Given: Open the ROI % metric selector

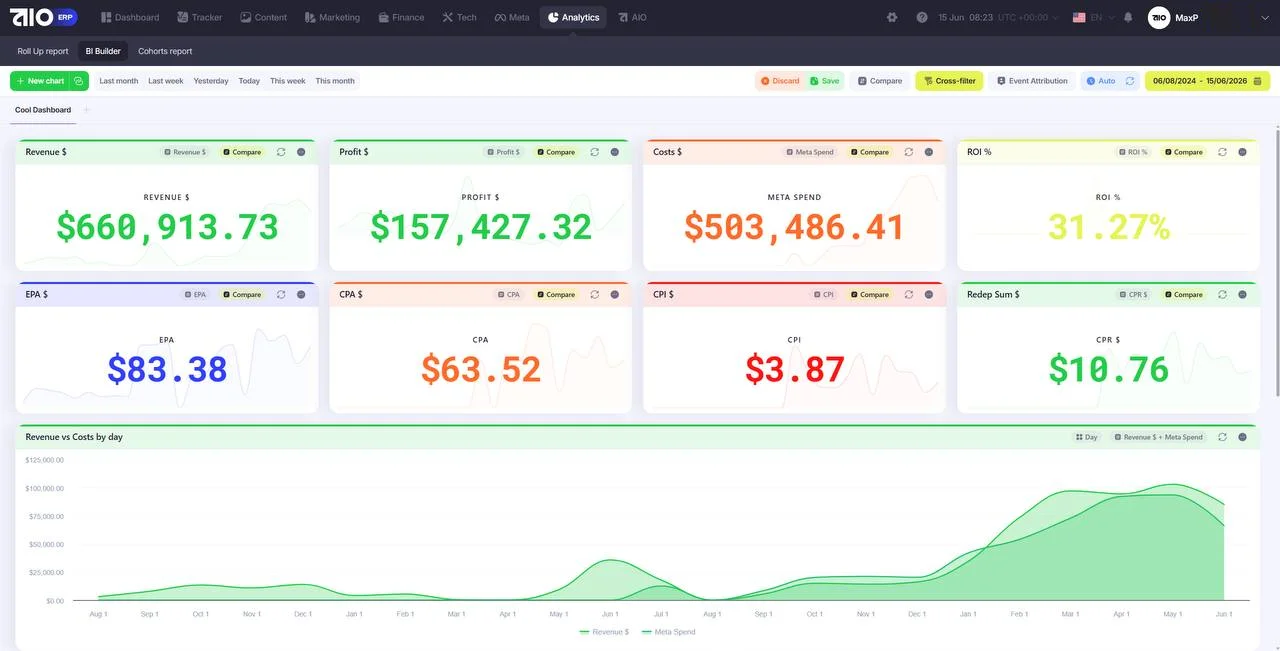Looking at the screenshot, I should click(x=1134, y=152).
